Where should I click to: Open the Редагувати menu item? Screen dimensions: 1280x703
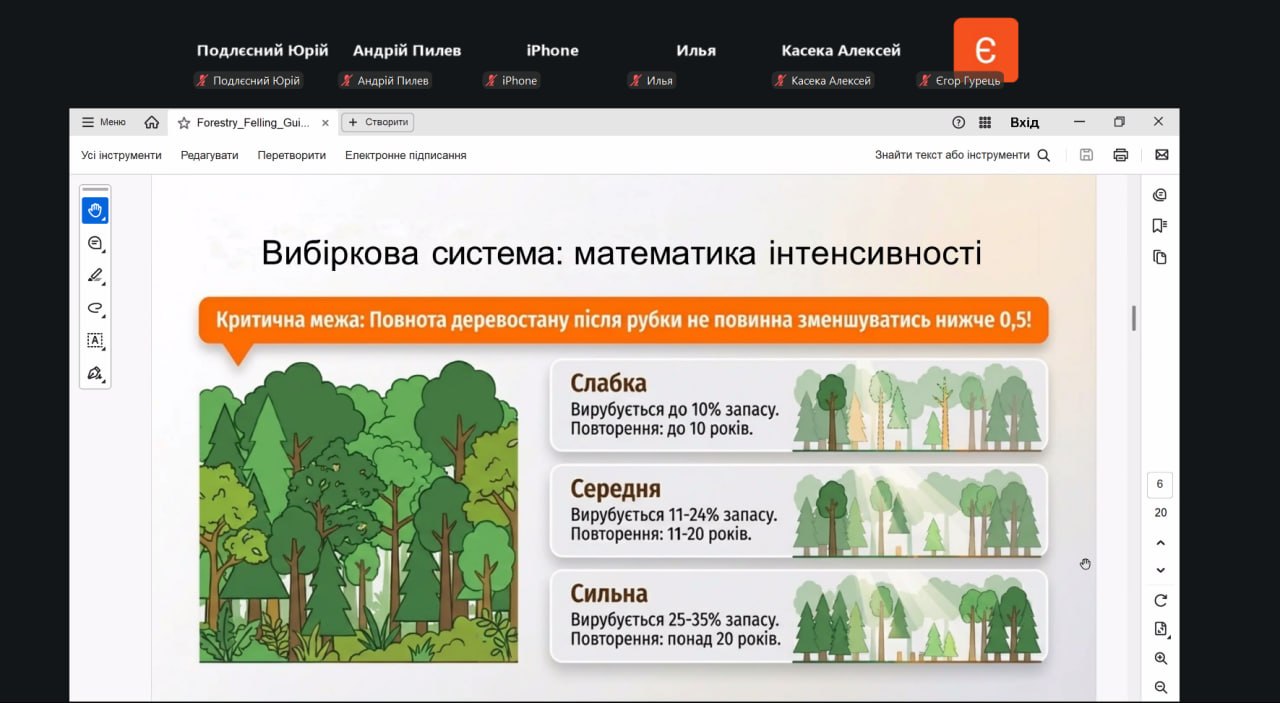tap(209, 155)
